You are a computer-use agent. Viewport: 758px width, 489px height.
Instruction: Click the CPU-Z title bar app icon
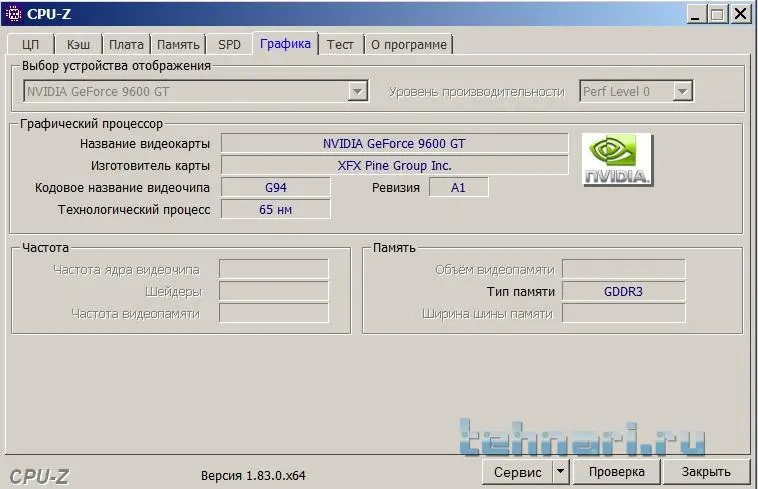tap(14, 14)
